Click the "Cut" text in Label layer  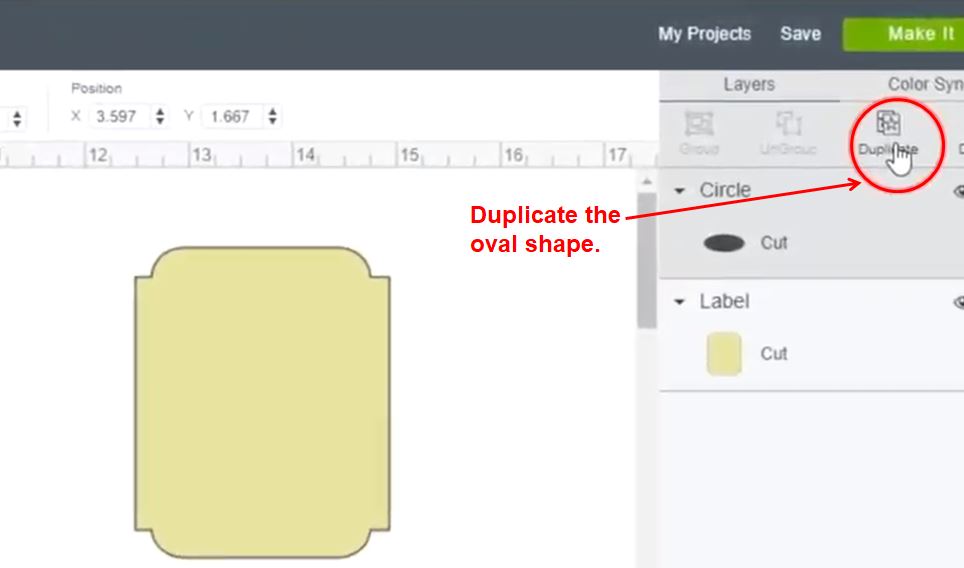pyautogui.click(x=774, y=353)
